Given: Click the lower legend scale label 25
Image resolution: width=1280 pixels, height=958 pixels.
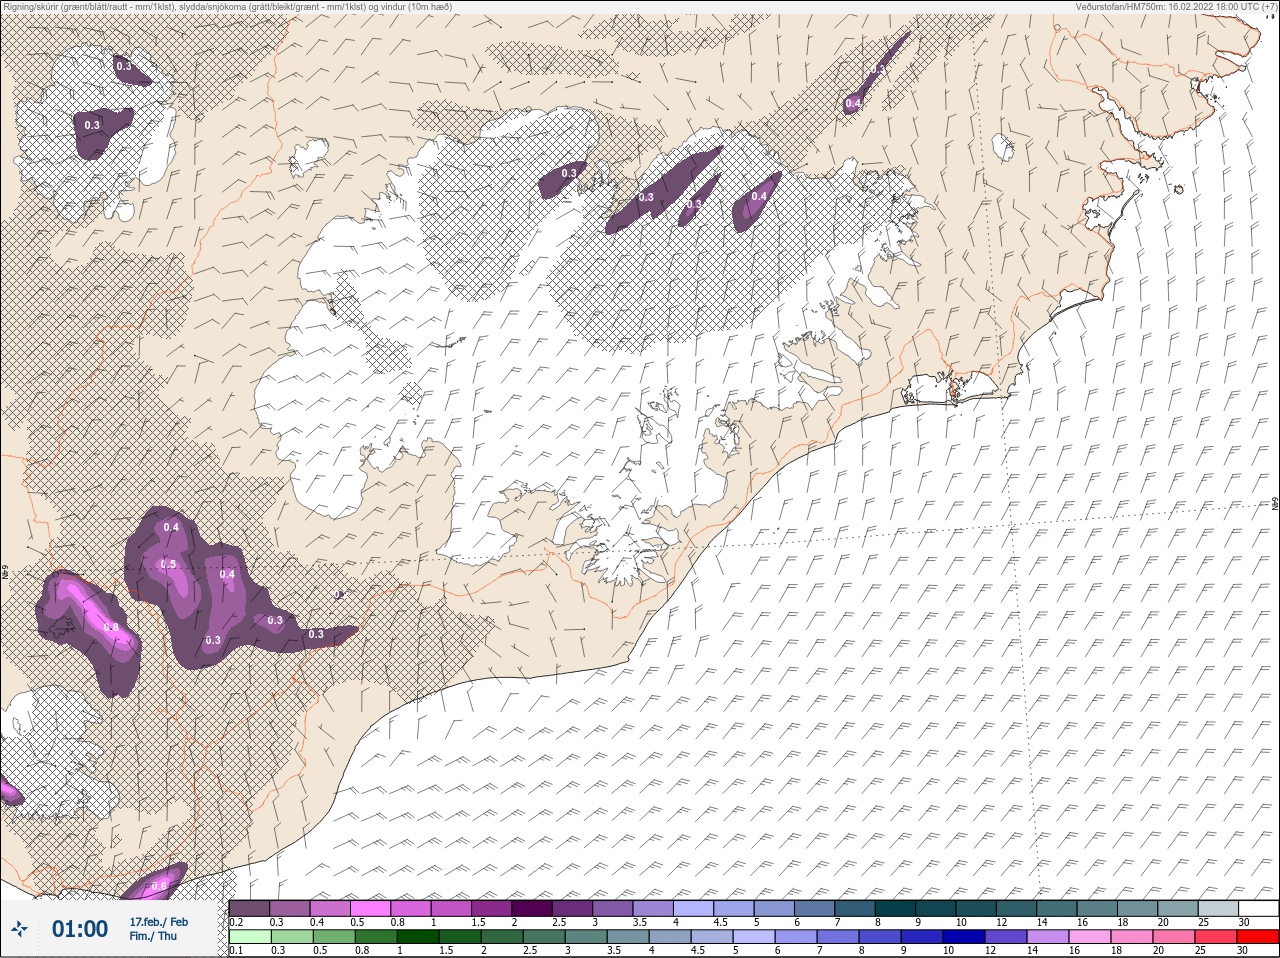Looking at the screenshot, I should (1199, 951).
